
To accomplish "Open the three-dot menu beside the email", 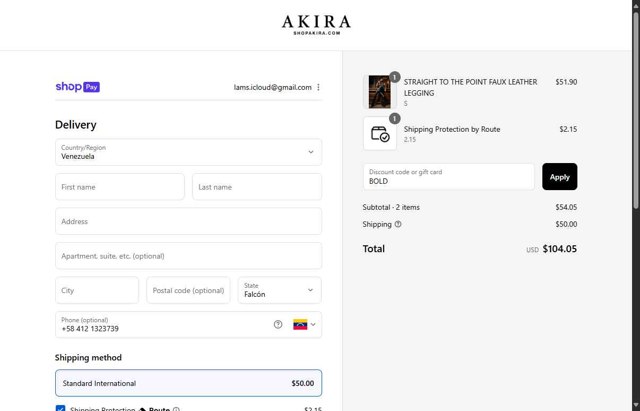I will (318, 87).
